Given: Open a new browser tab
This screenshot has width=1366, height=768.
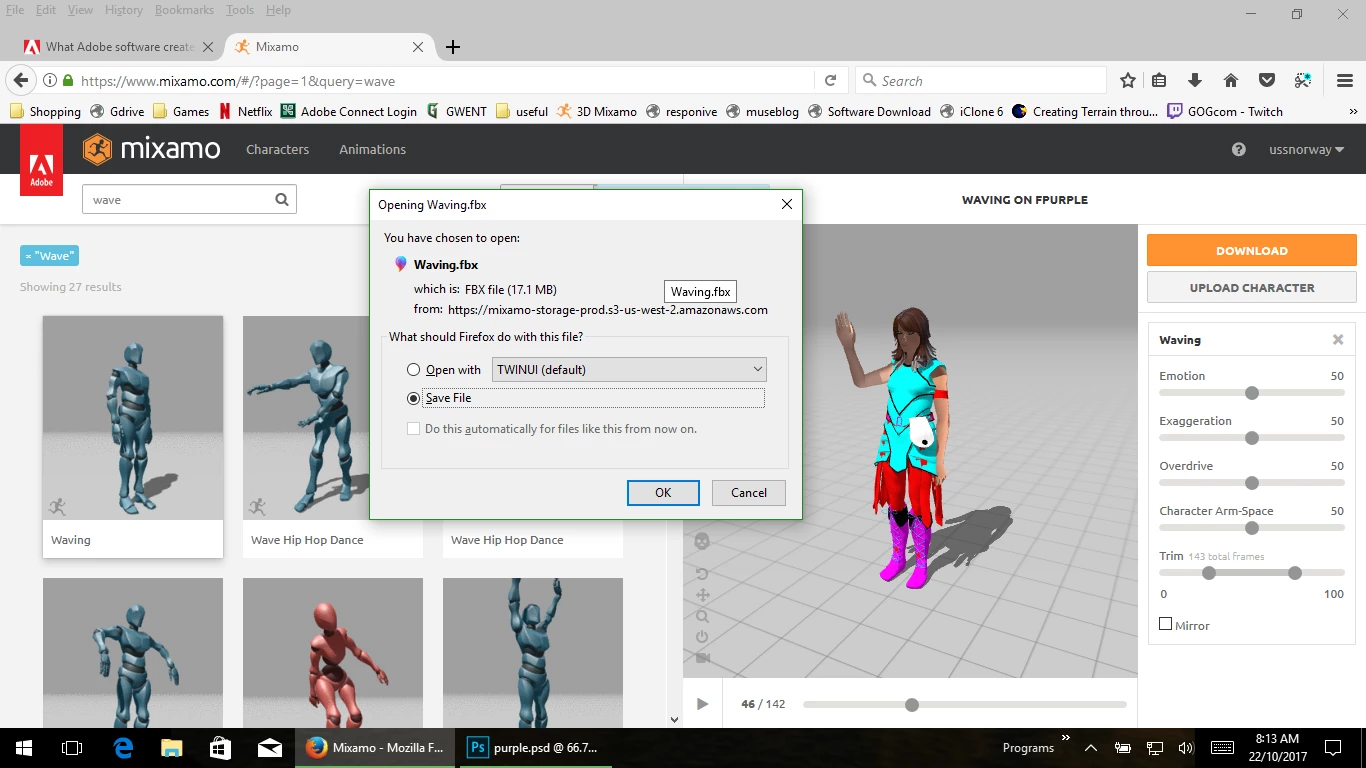Looking at the screenshot, I should 453,47.
